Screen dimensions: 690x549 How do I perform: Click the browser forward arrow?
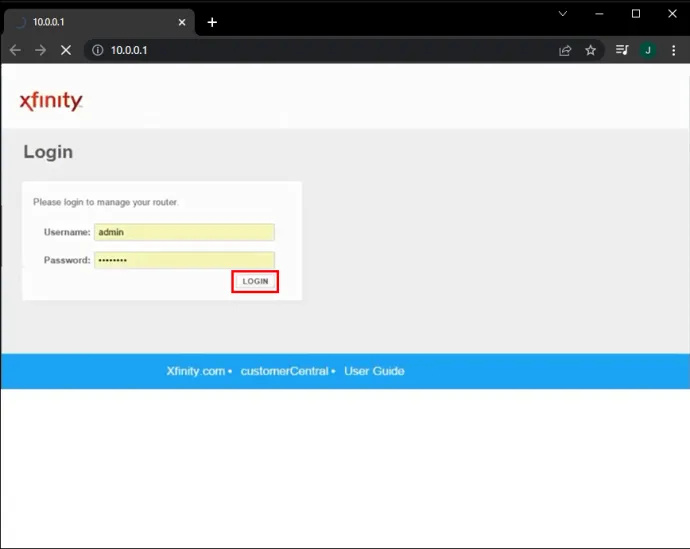point(40,50)
